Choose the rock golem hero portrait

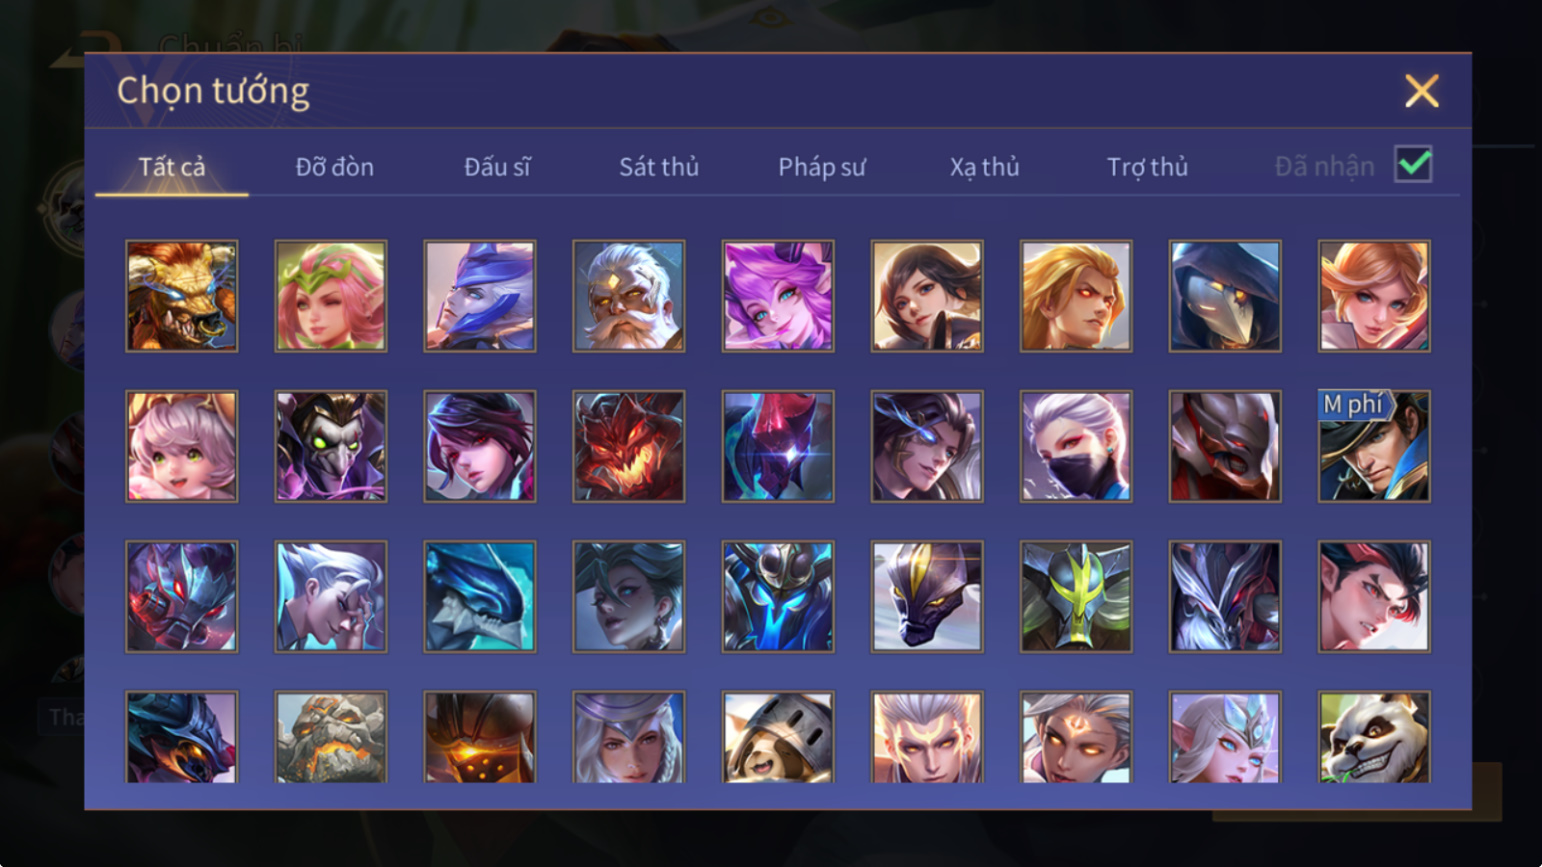click(x=331, y=737)
